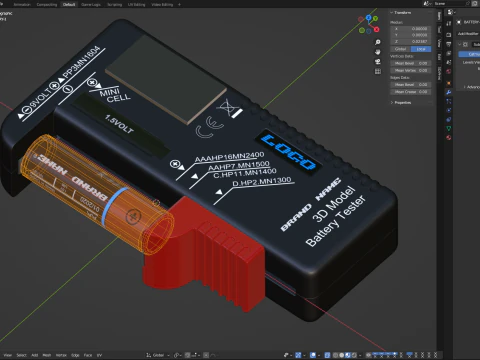Open the Global transform orientation dropdown

(158, 355)
